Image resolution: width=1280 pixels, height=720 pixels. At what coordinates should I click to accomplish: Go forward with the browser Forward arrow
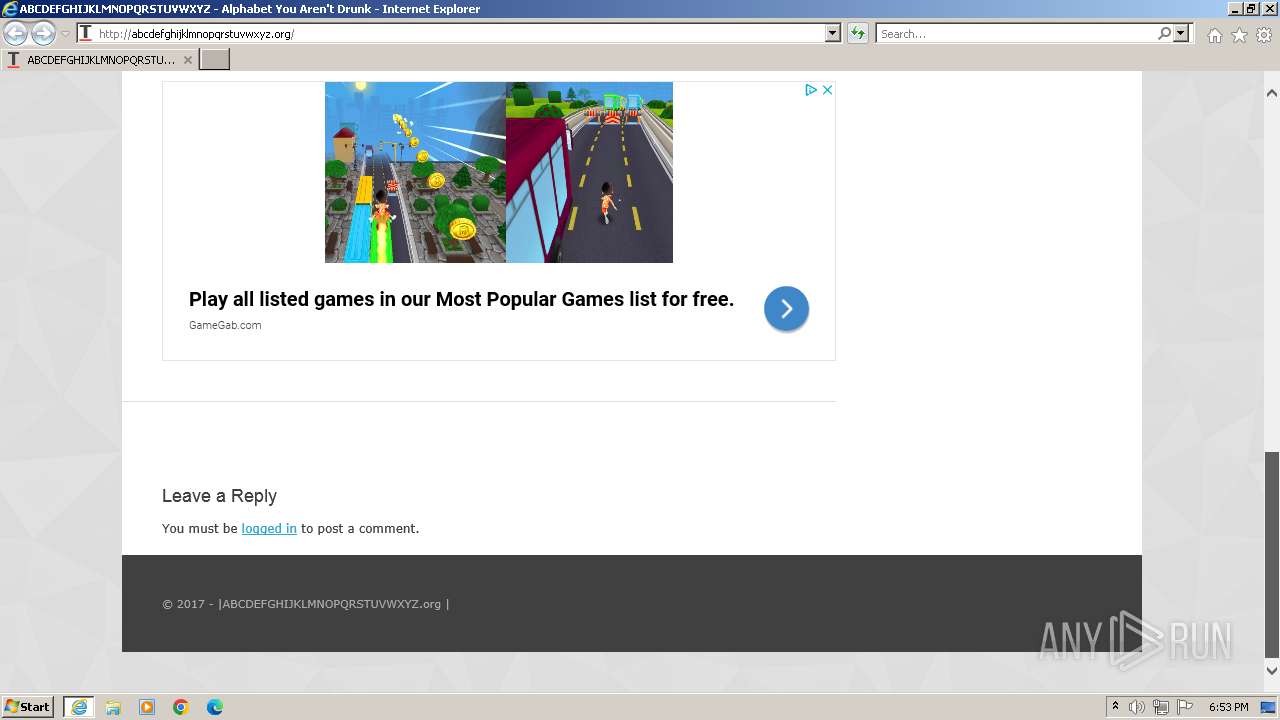click(43, 34)
